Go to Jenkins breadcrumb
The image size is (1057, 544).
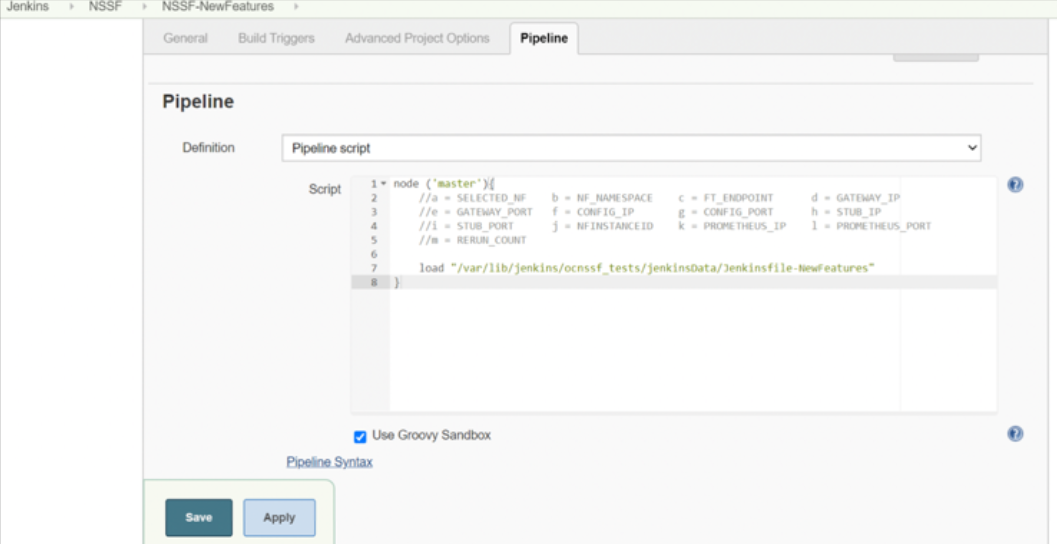click(28, 7)
